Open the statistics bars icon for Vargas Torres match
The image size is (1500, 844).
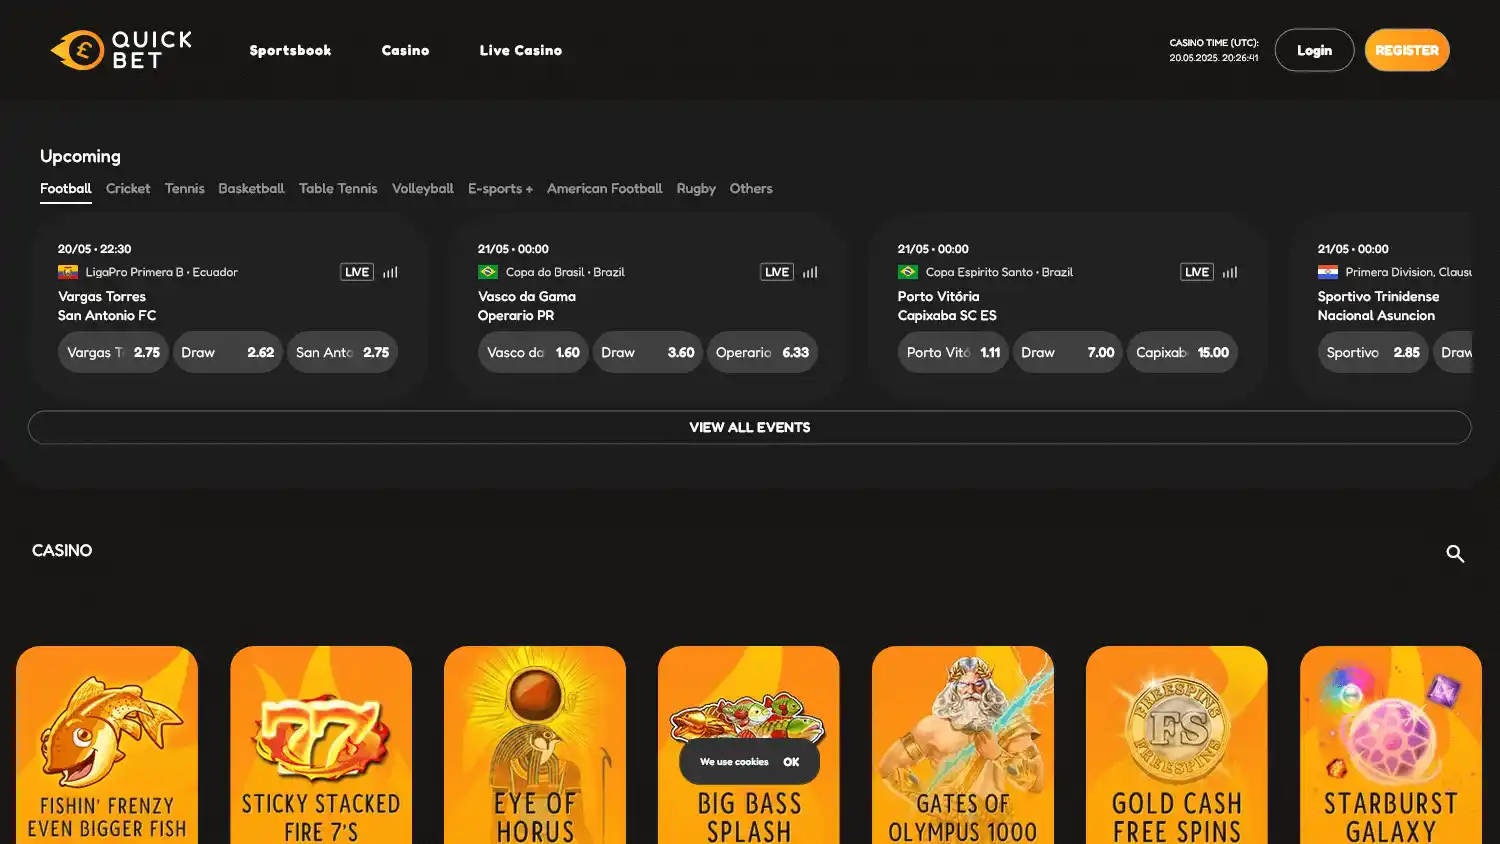click(x=390, y=272)
